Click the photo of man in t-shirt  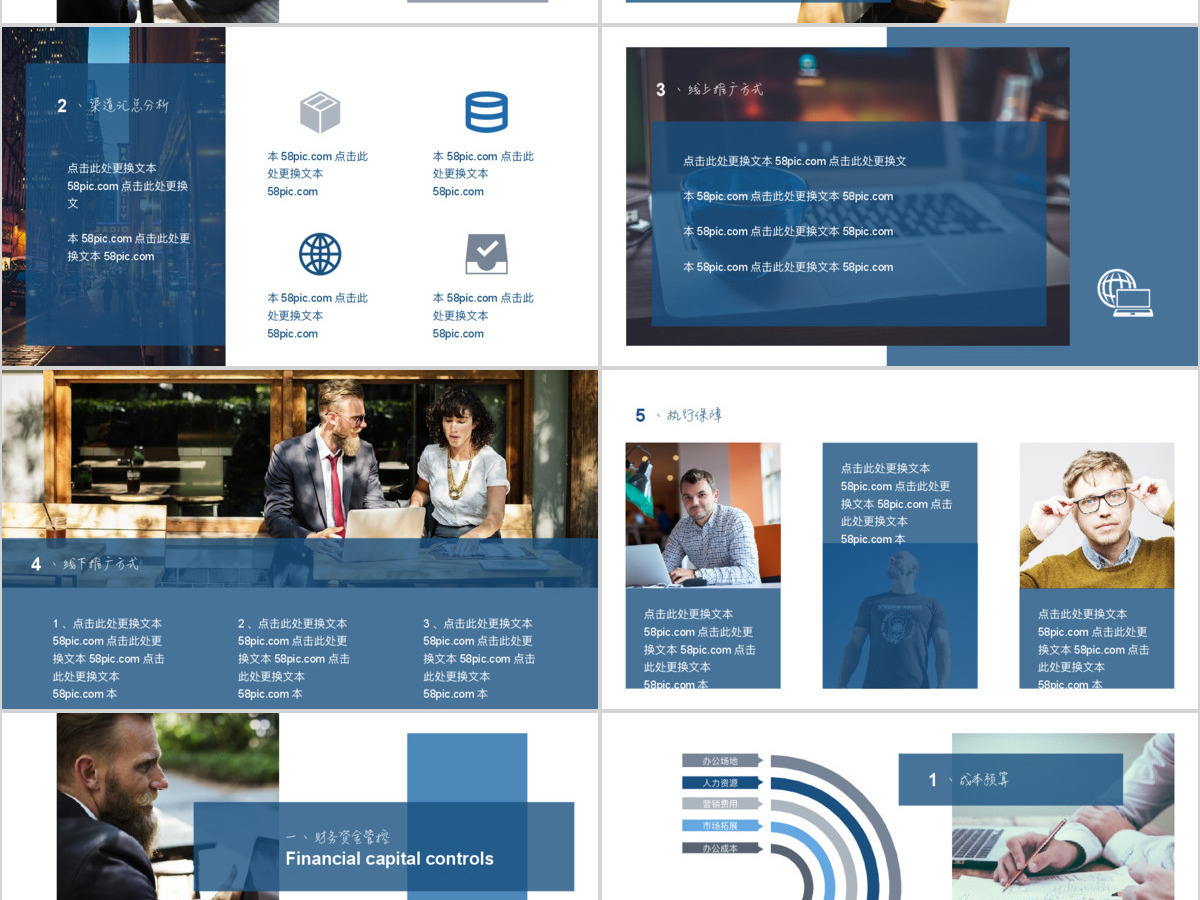click(x=900, y=616)
